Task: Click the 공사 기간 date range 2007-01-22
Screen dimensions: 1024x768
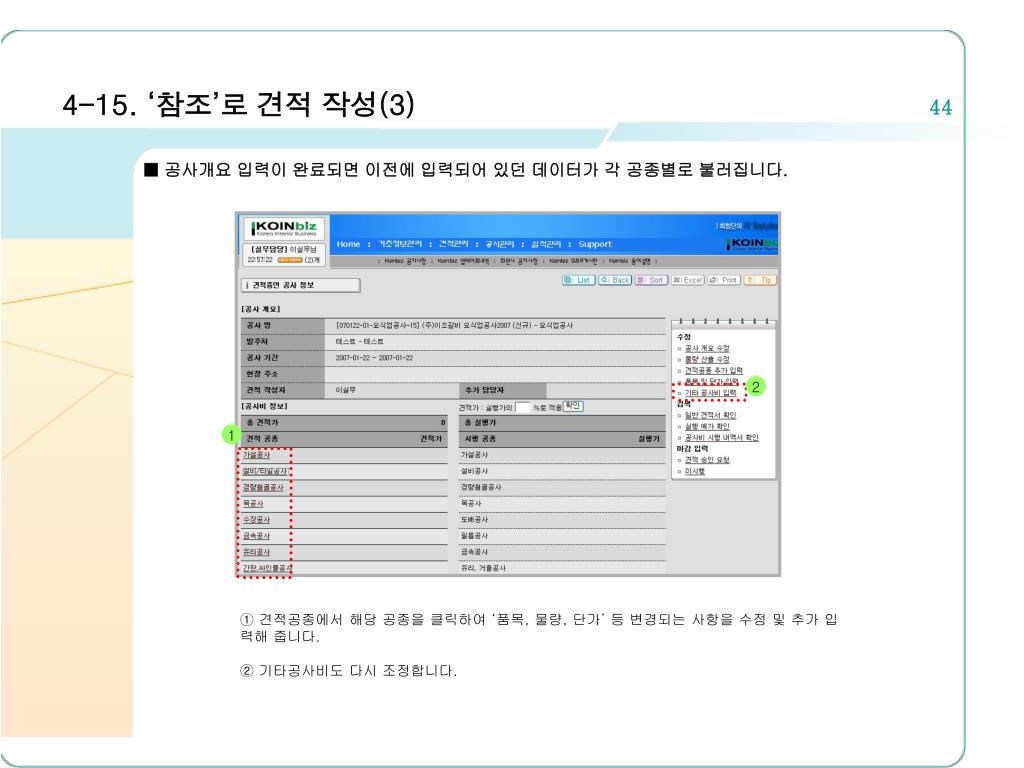Action: tap(374, 358)
